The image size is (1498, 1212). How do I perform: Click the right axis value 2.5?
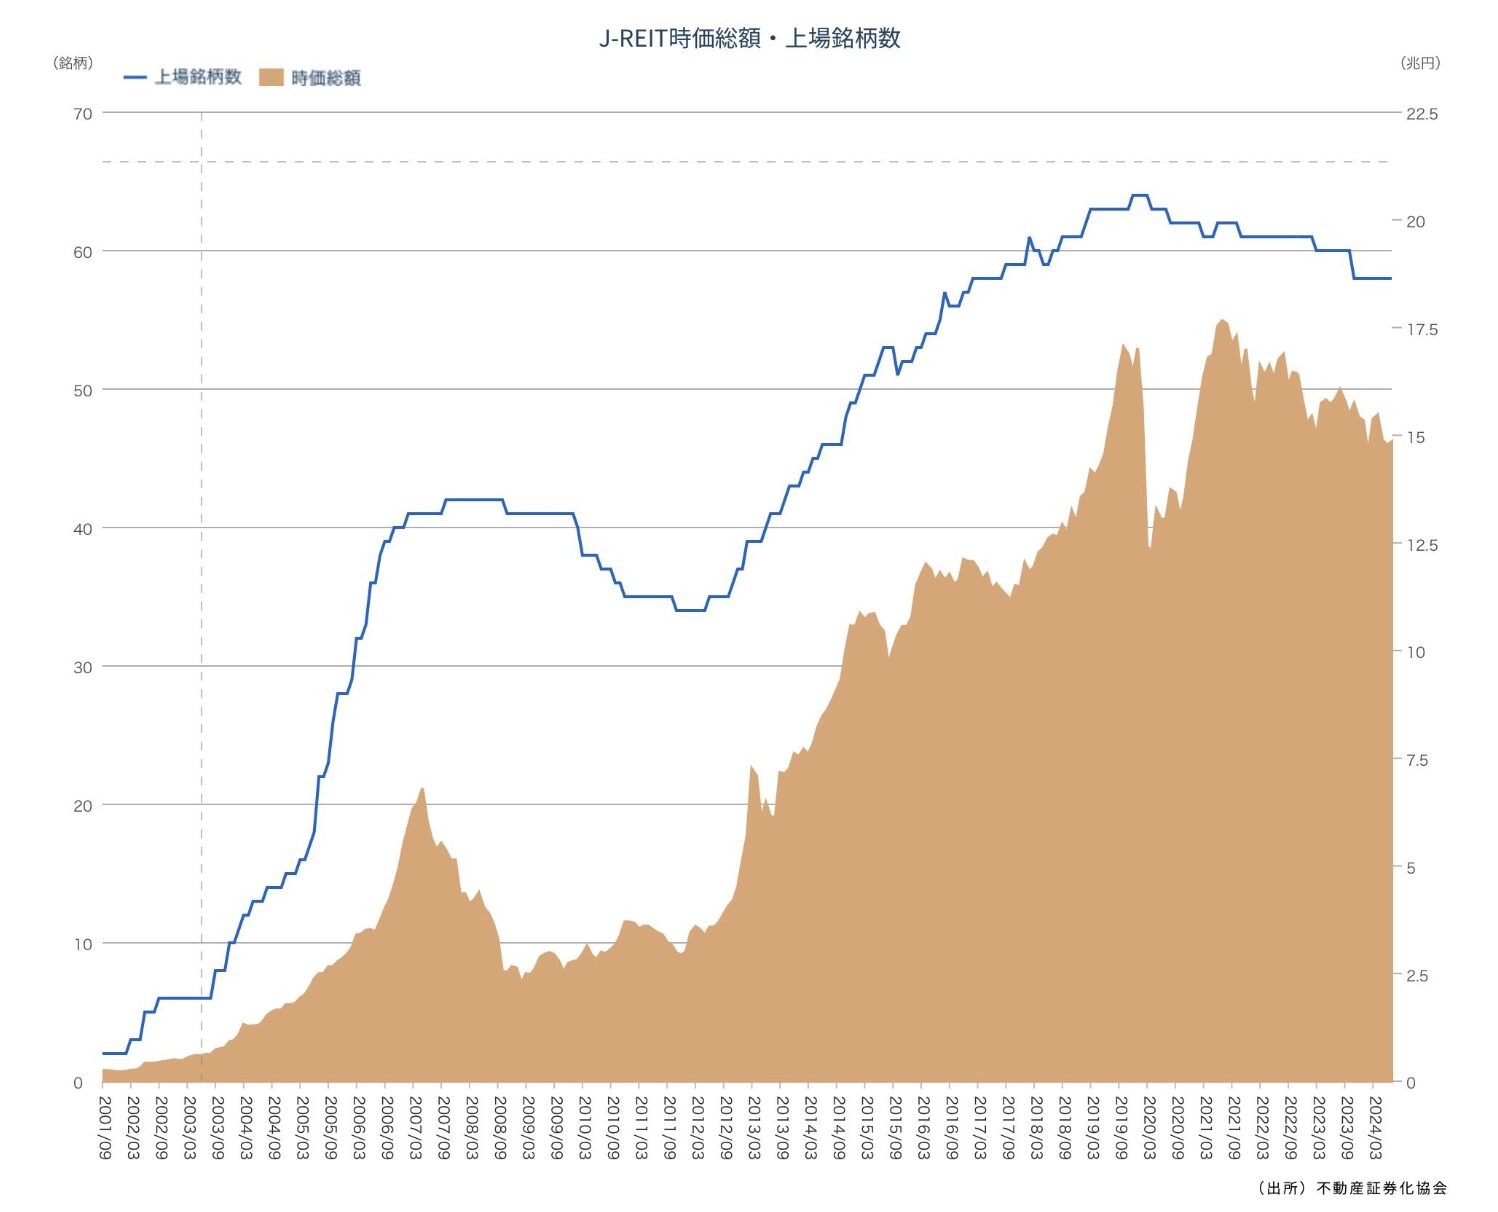1416,976
